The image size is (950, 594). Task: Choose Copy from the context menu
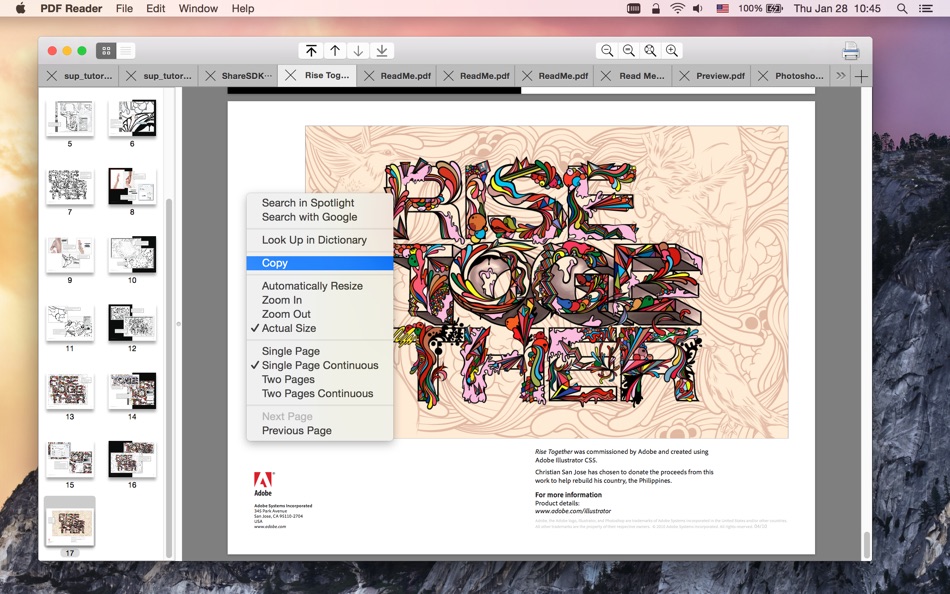(x=275, y=263)
